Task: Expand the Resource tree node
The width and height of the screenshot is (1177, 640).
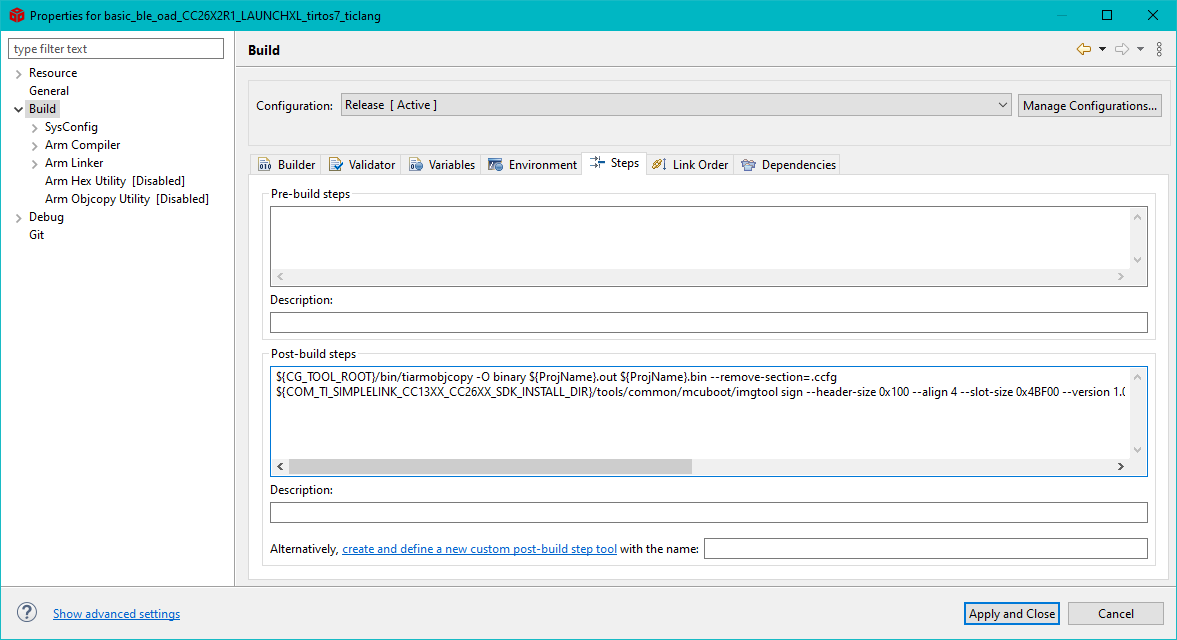Action: point(18,72)
